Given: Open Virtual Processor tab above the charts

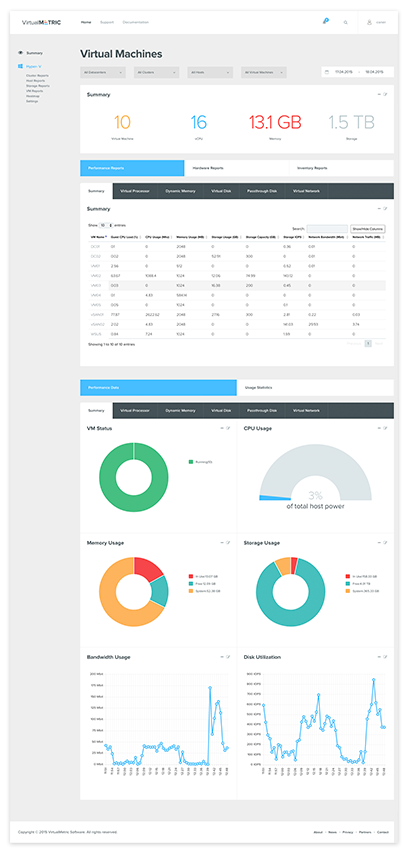Looking at the screenshot, I should coord(135,410).
